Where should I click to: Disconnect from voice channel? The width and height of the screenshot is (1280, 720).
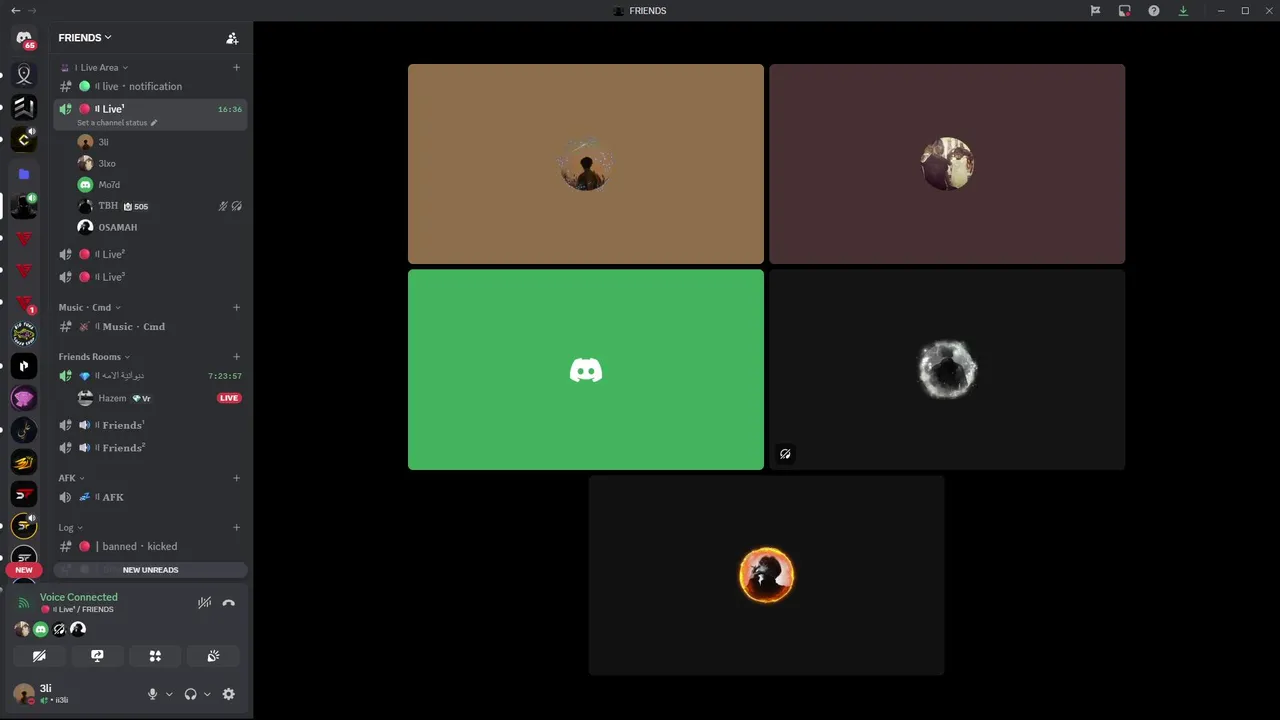229,603
